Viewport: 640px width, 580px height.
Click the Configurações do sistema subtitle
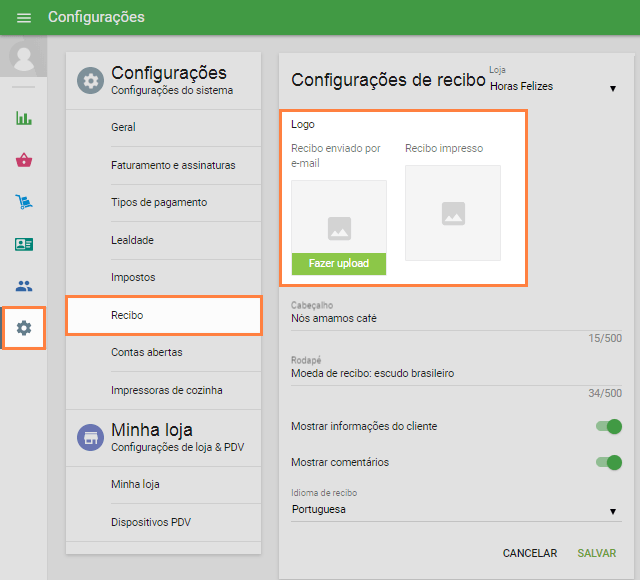click(x=172, y=90)
